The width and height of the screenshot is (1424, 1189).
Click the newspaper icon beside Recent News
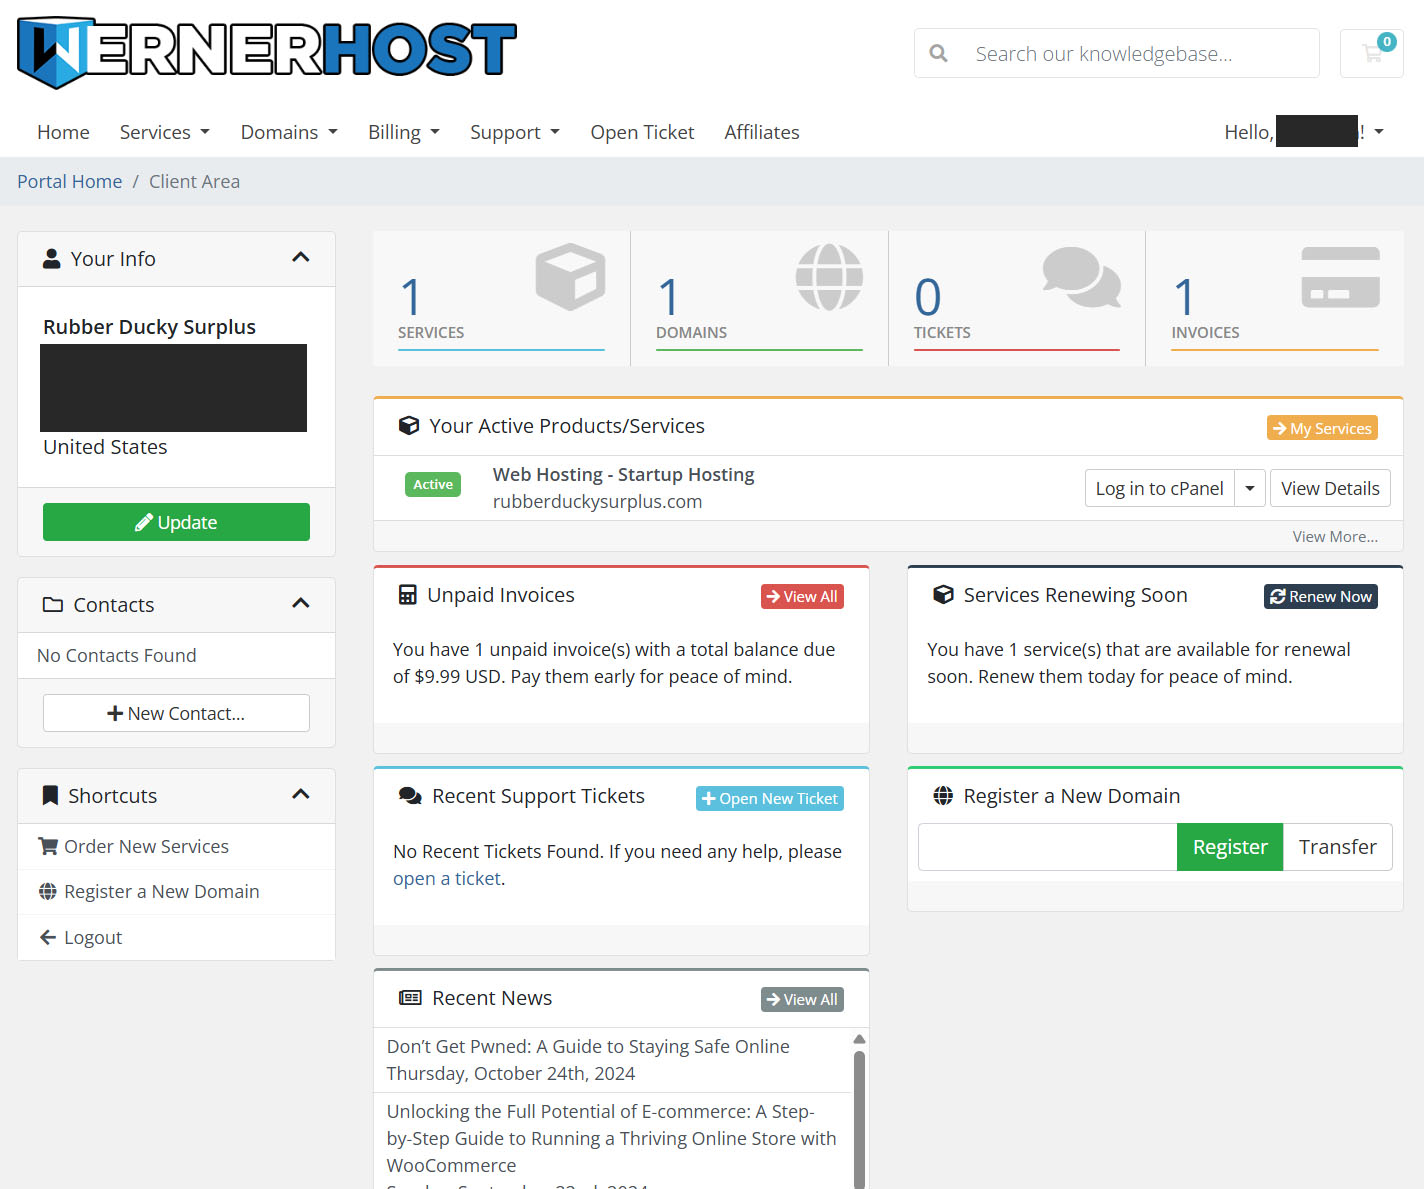(x=410, y=998)
